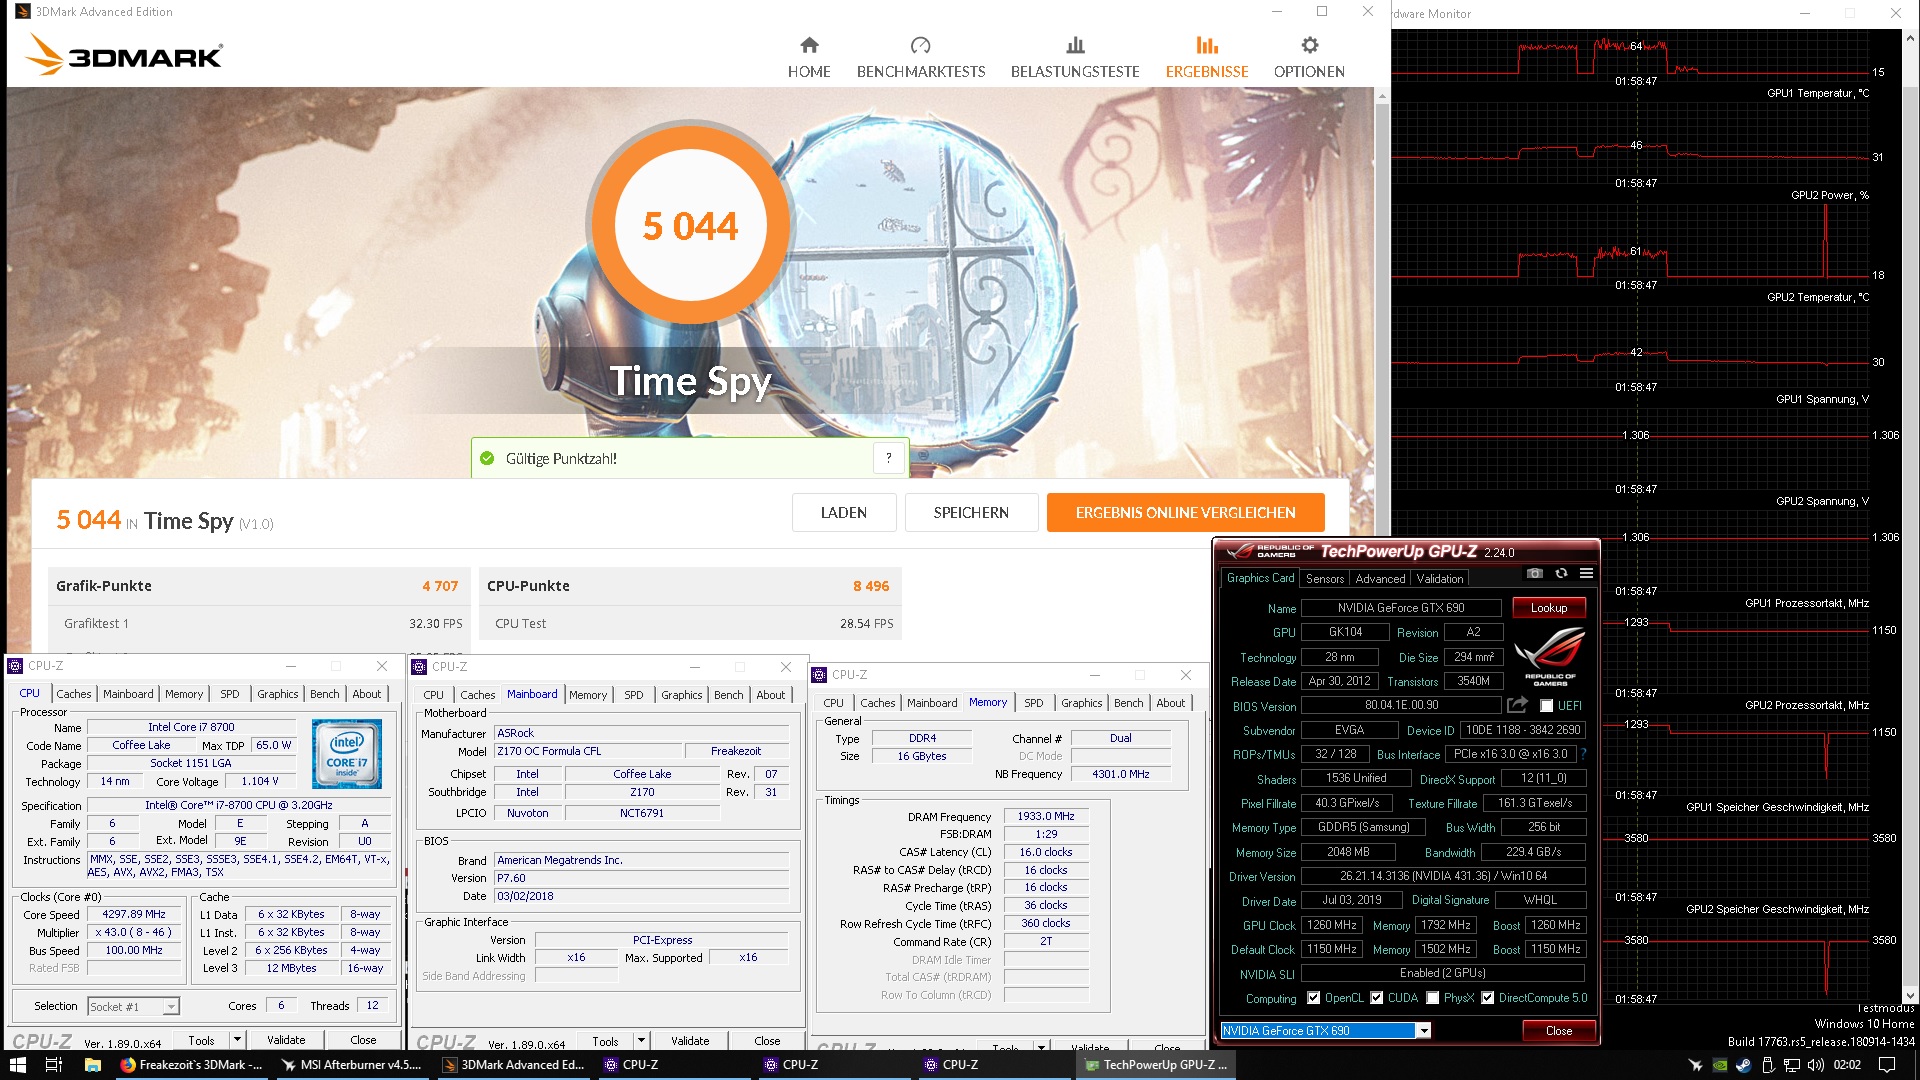Viewport: 1920px width, 1080px height.
Task: Open the Steam tray icon
Action: coord(1743,1065)
